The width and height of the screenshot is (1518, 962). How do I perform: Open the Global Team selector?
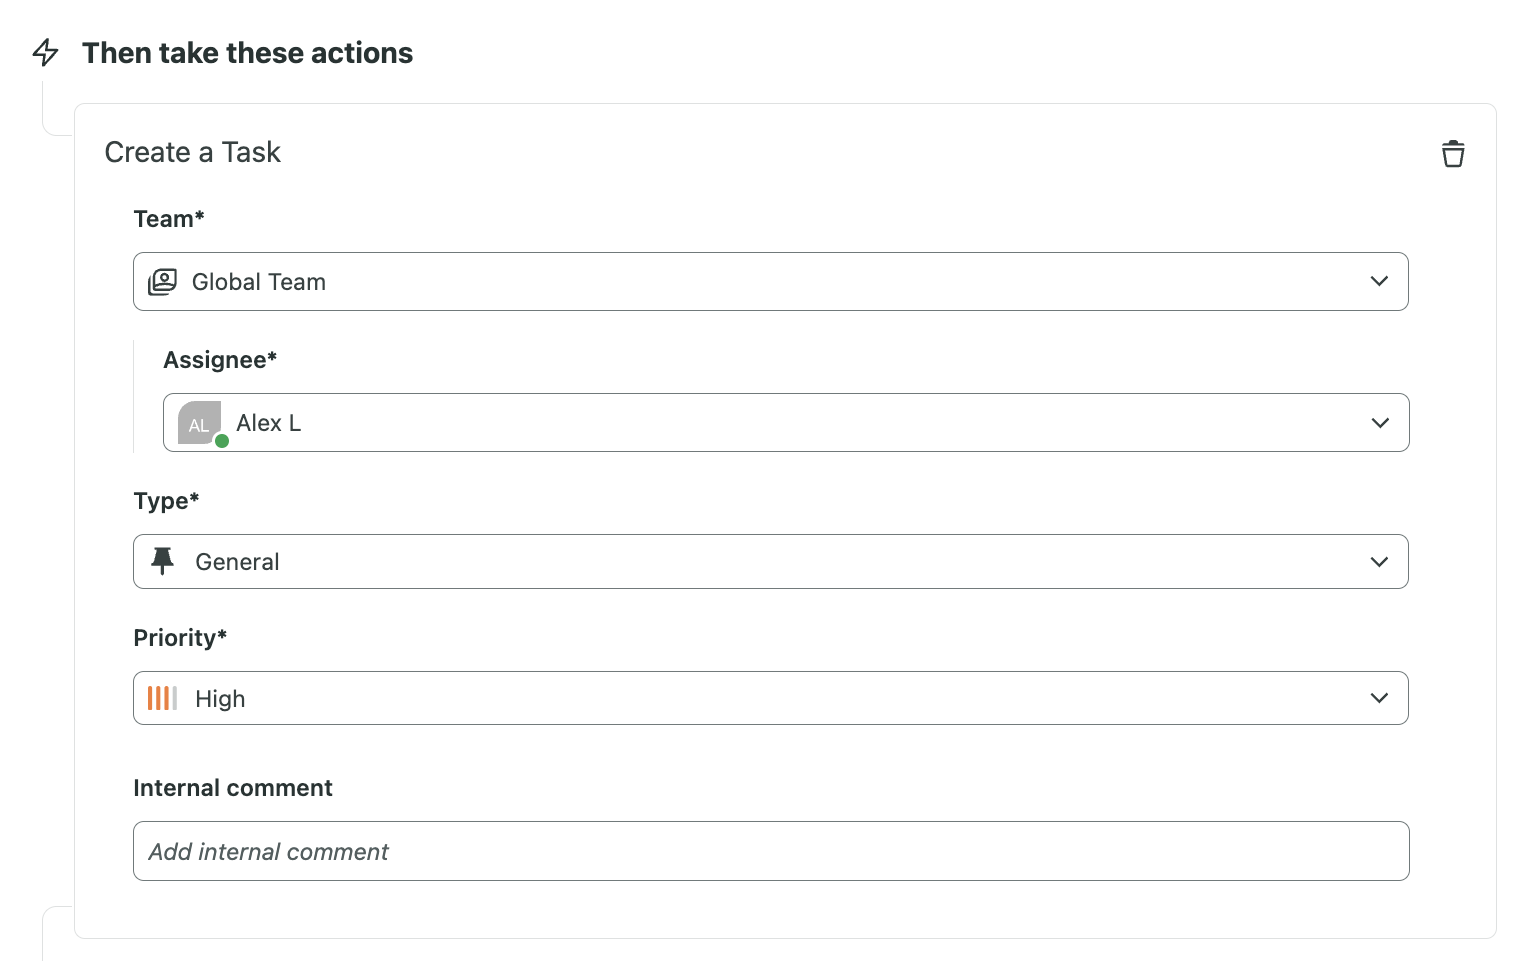click(x=770, y=282)
